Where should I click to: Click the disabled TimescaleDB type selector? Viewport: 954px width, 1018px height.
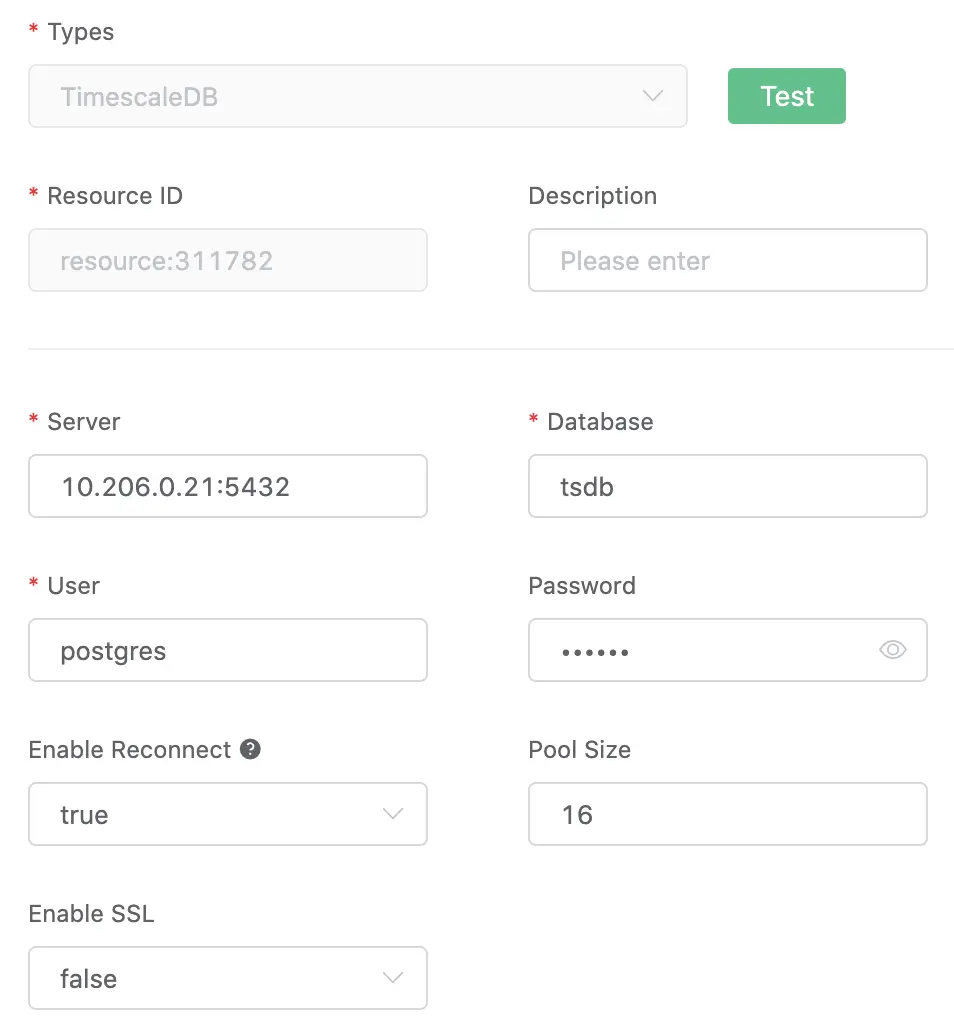(x=358, y=96)
